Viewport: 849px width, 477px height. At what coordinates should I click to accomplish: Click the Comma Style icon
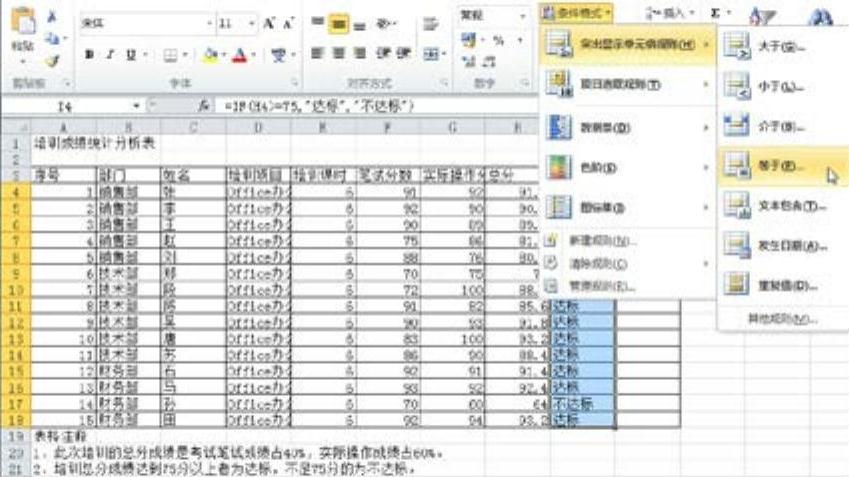pyautogui.click(x=520, y=40)
